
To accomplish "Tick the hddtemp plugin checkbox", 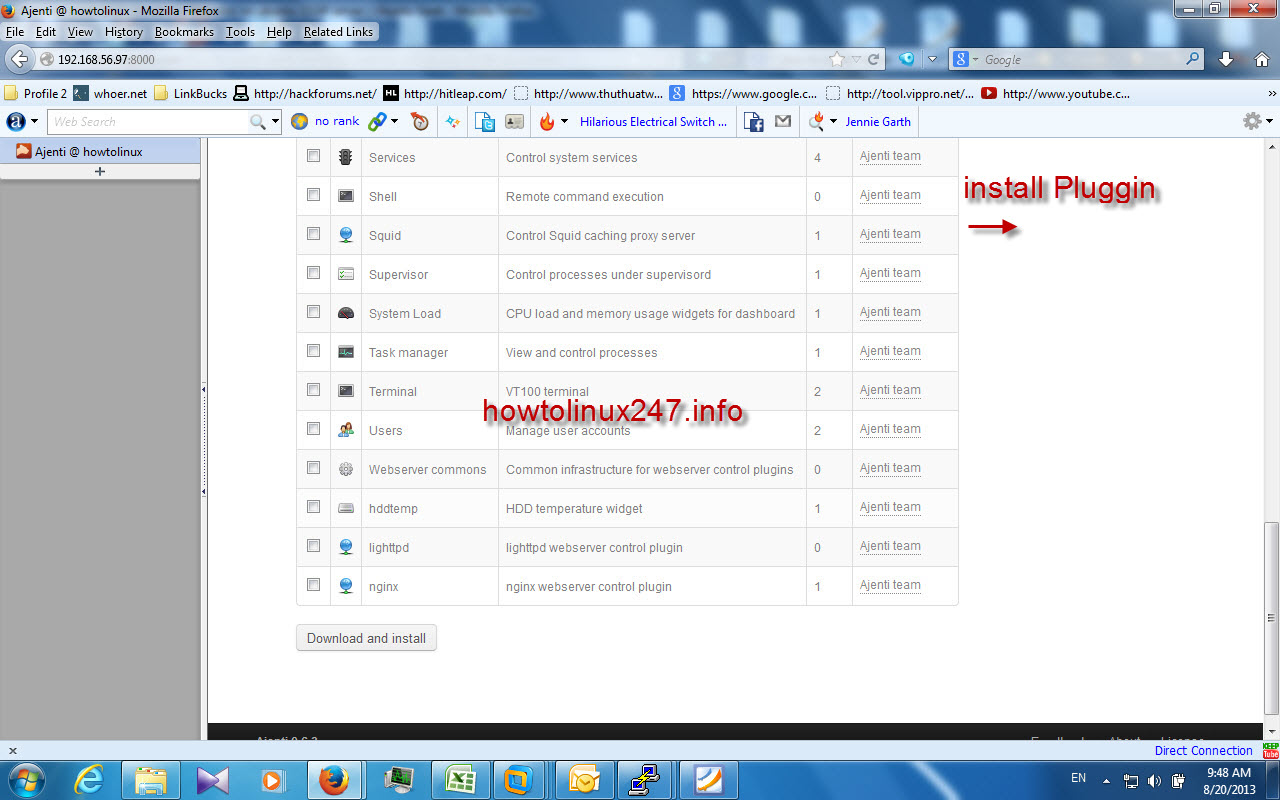I will point(313,507).
